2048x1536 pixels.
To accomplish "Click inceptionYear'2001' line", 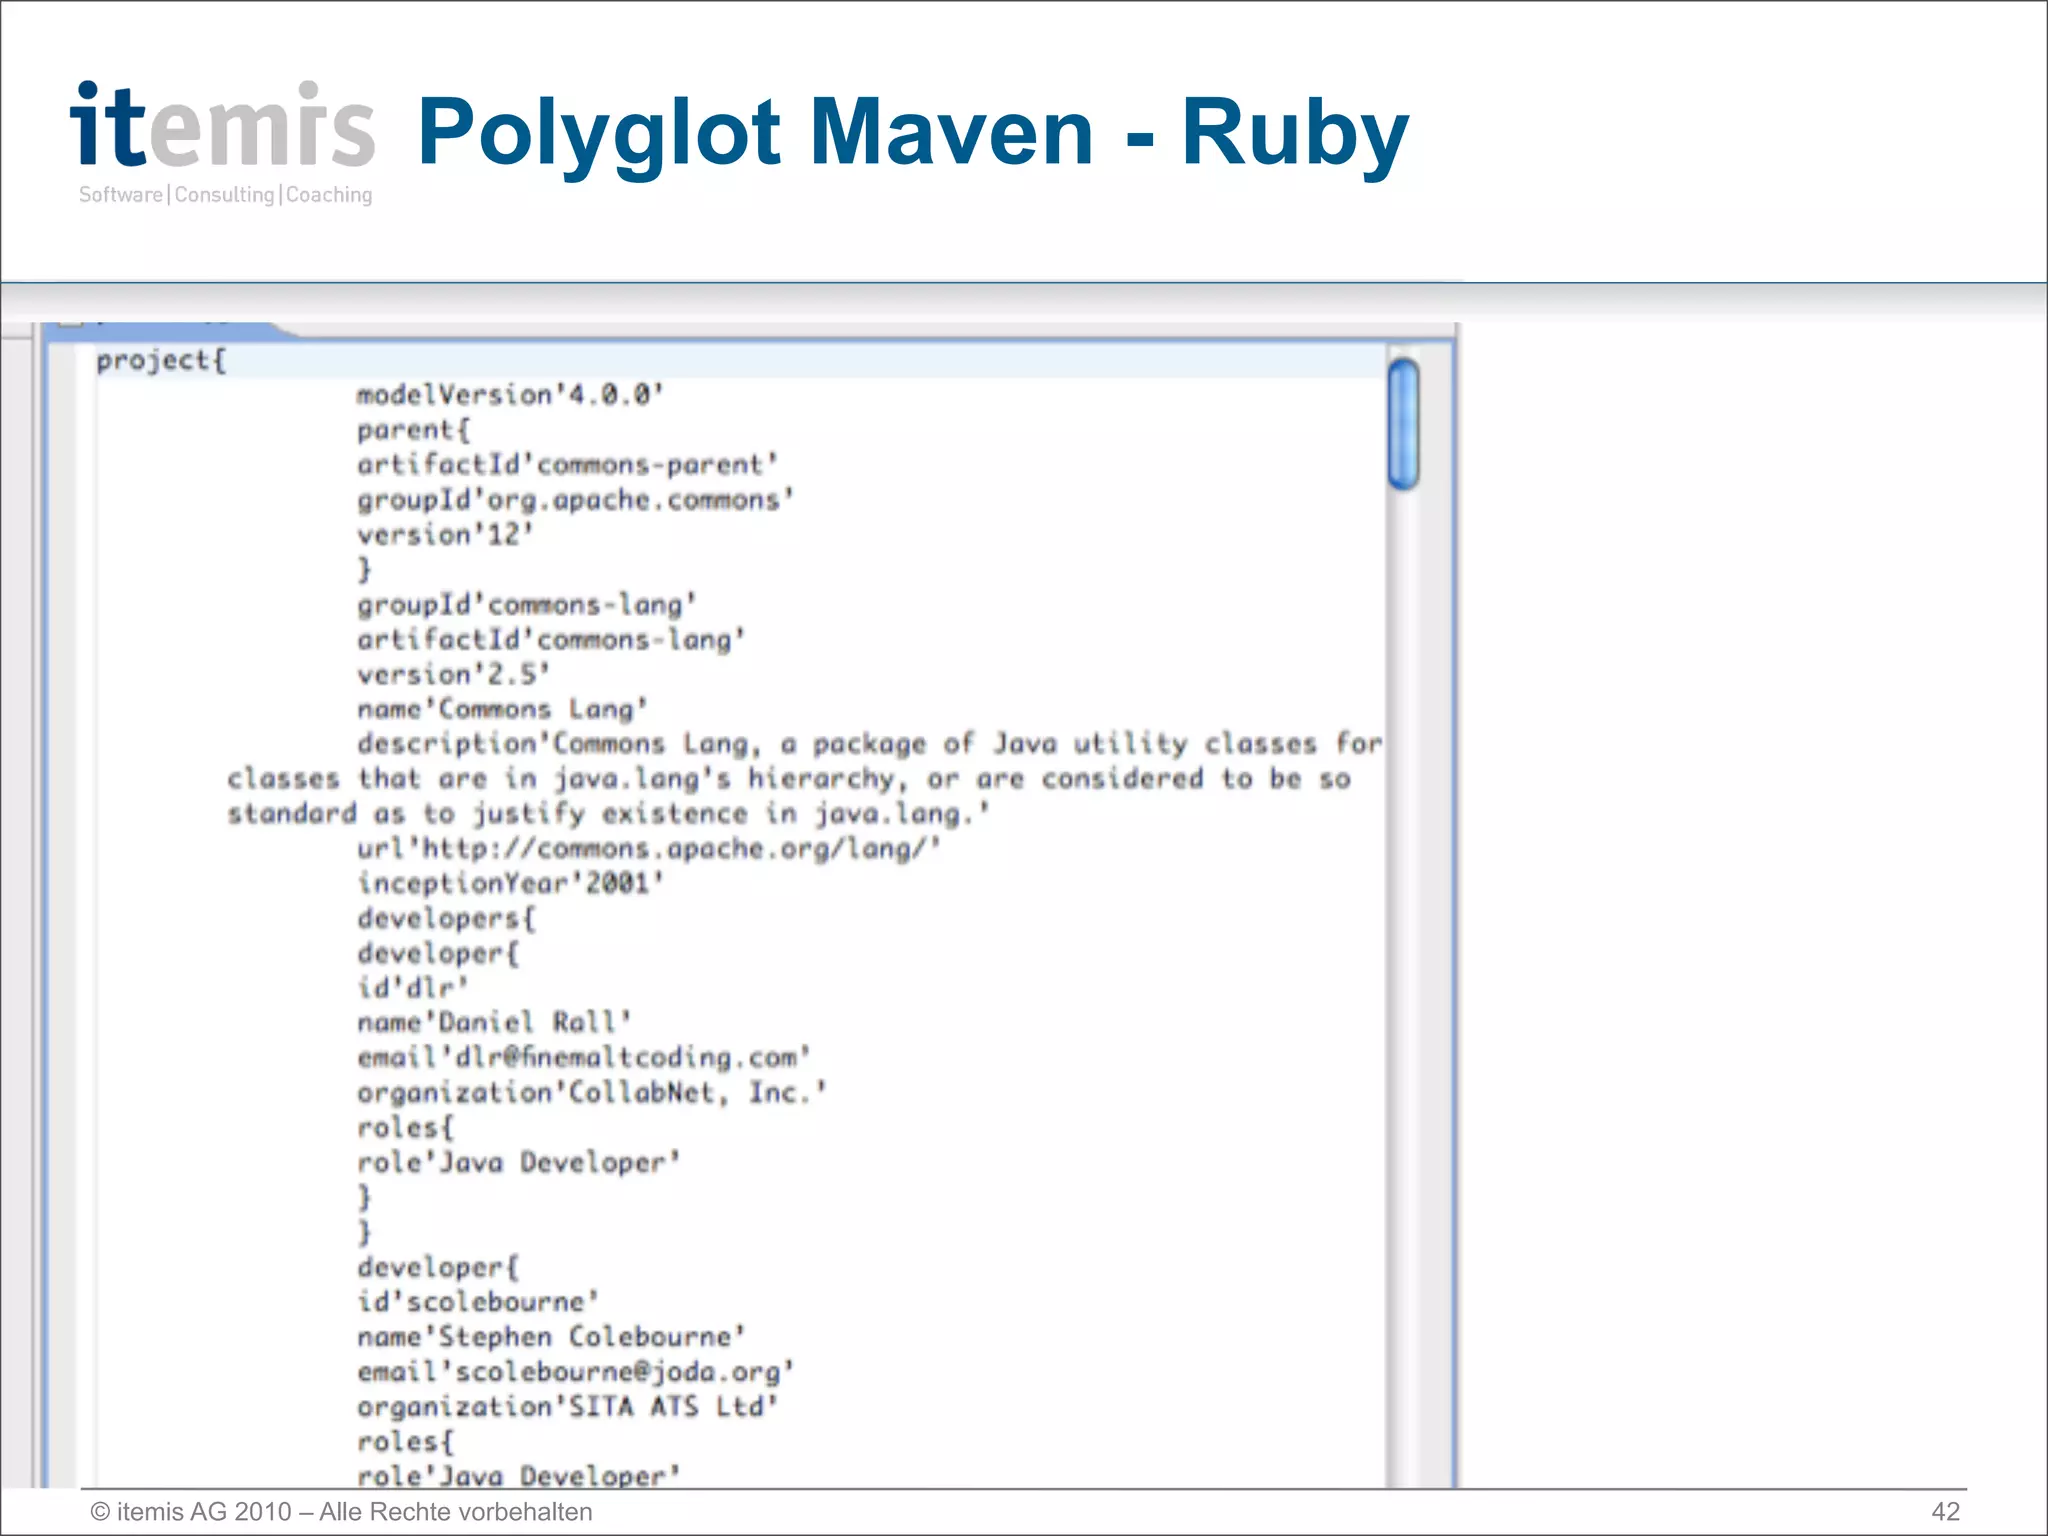I will click(510, 884).
